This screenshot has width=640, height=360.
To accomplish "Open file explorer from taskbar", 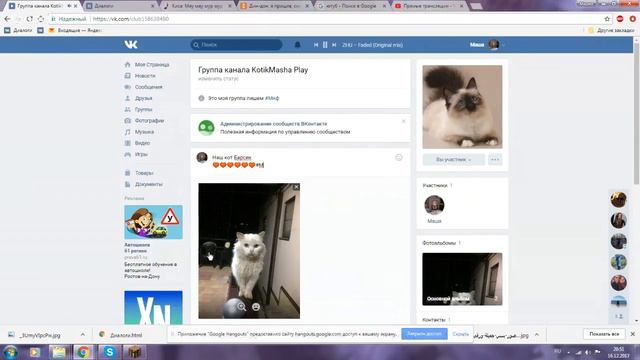I will [x=58, y=352].
